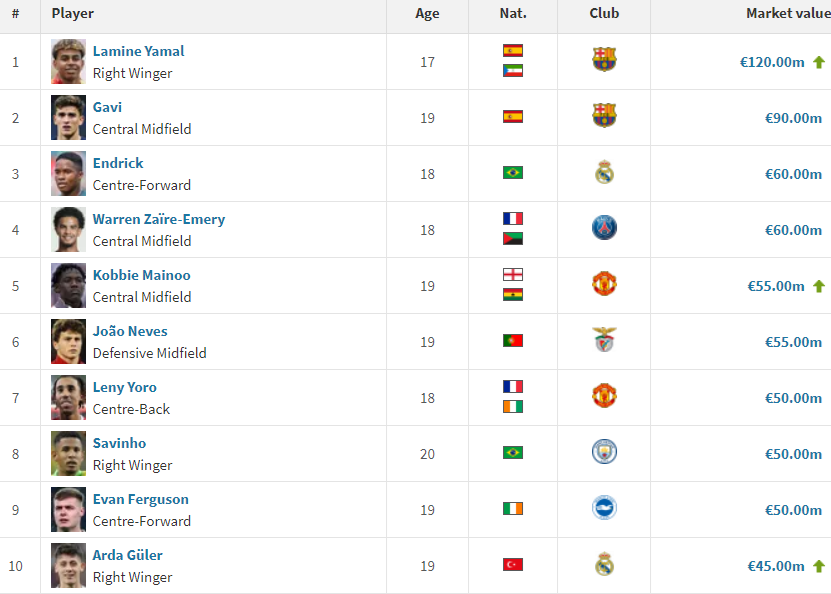
Task: Click Benfica crest in João Neves row
Action: [x=604, y=340]
